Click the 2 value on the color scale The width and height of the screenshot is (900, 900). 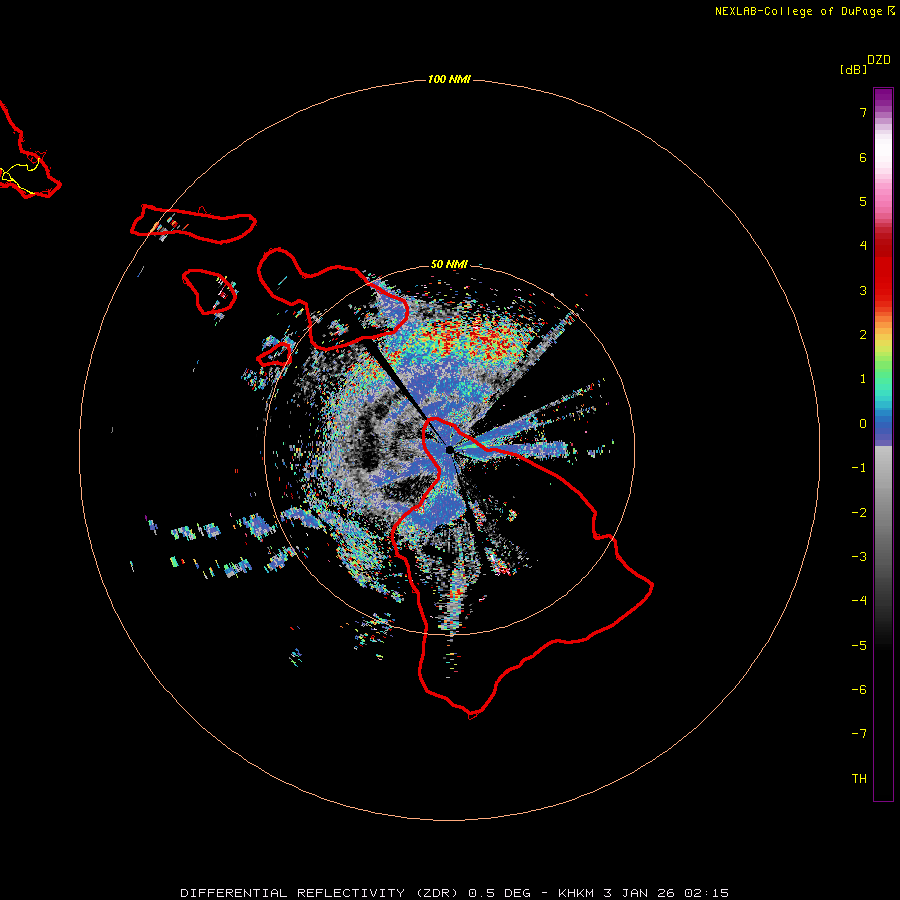[x=863, y=335]
